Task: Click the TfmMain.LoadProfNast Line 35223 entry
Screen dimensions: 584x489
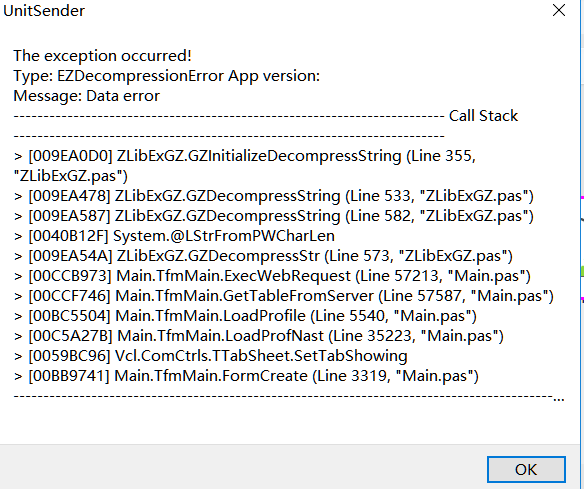Action: [258, 336]
